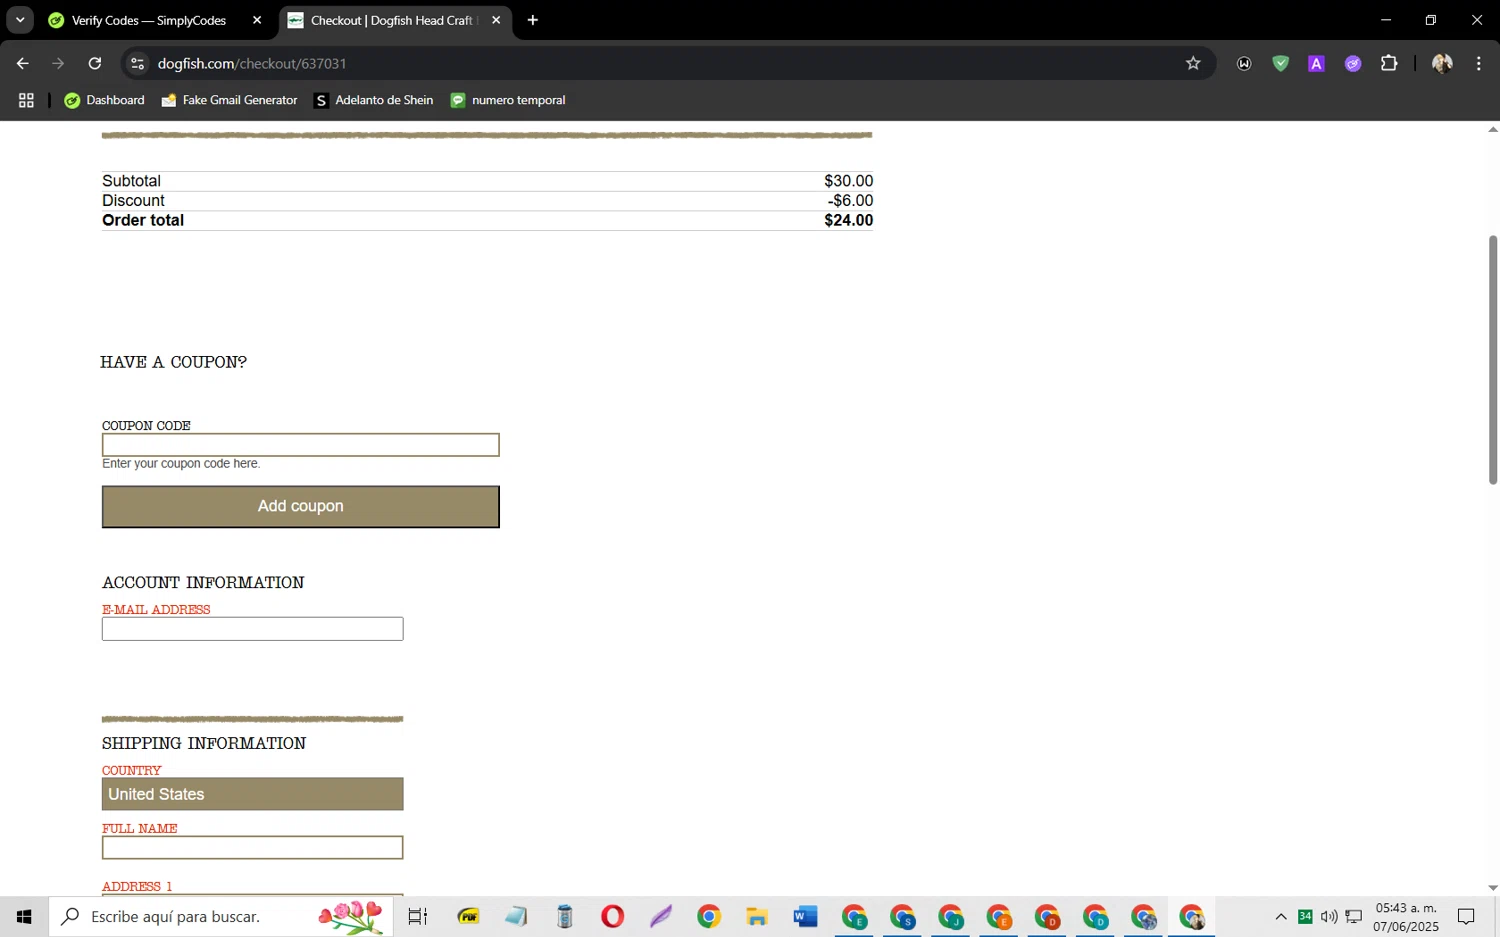Open the Windows Start menu

click(24, 916)
